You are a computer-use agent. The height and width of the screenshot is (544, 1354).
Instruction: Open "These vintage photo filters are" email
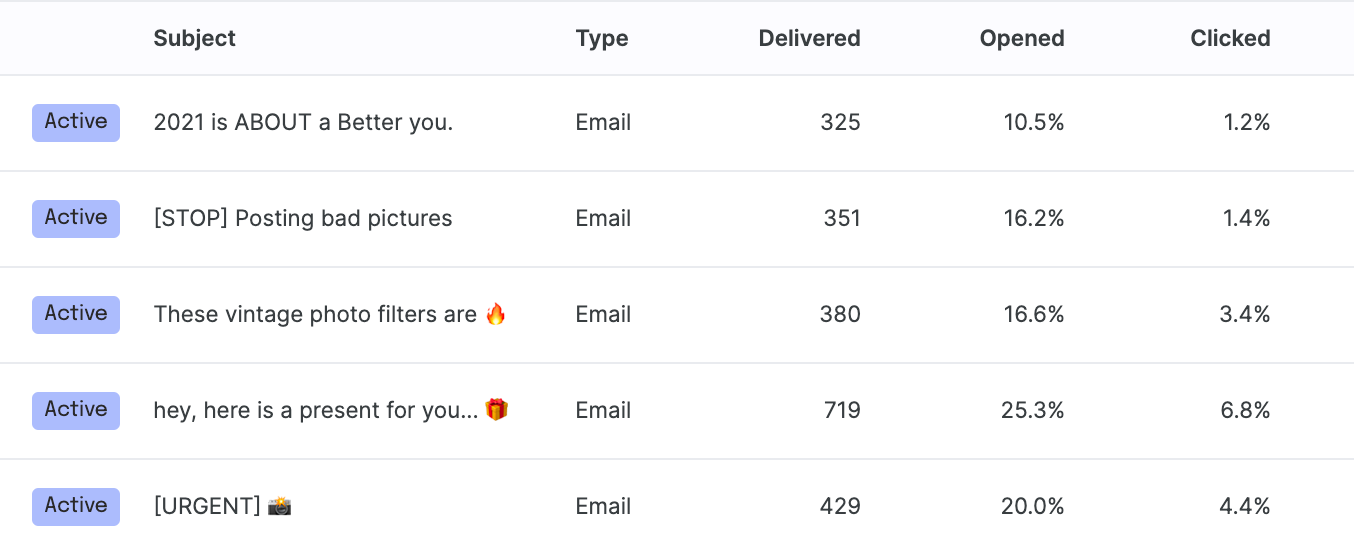click(315, 314)
